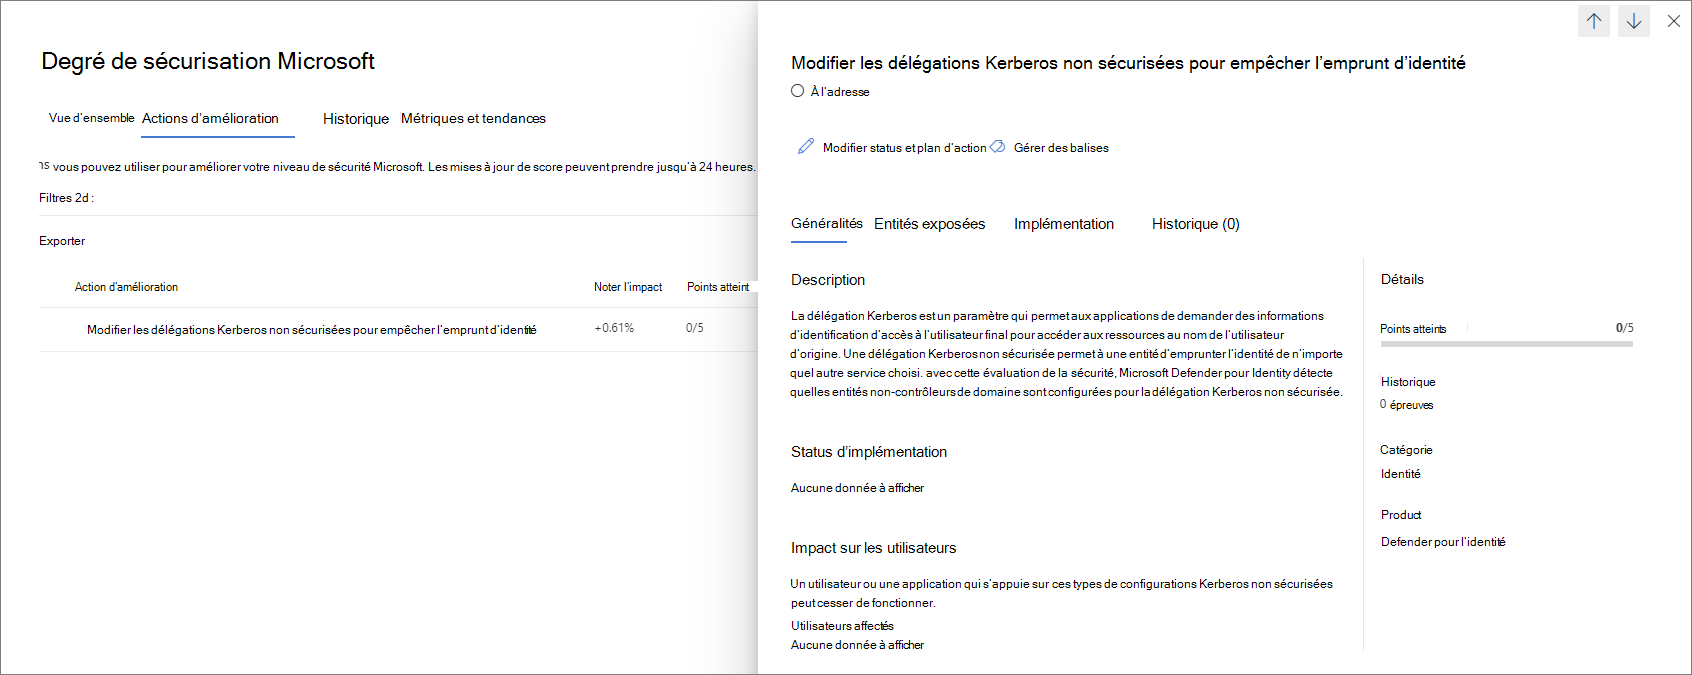Select the Actions d'amélioration tab
Image resolution: width=1692 pixels, height=675 pixels.
[210, 118]
